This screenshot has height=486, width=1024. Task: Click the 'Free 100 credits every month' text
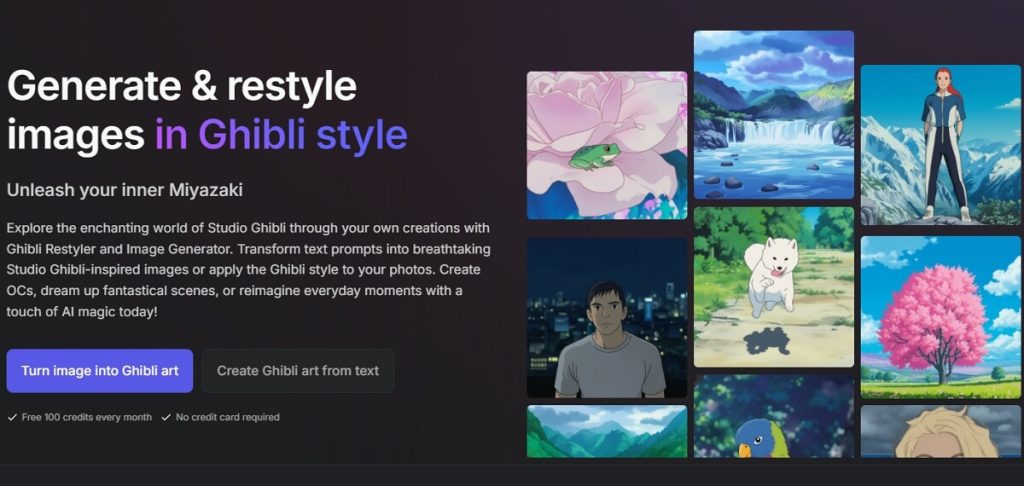(x=86, y=417)
